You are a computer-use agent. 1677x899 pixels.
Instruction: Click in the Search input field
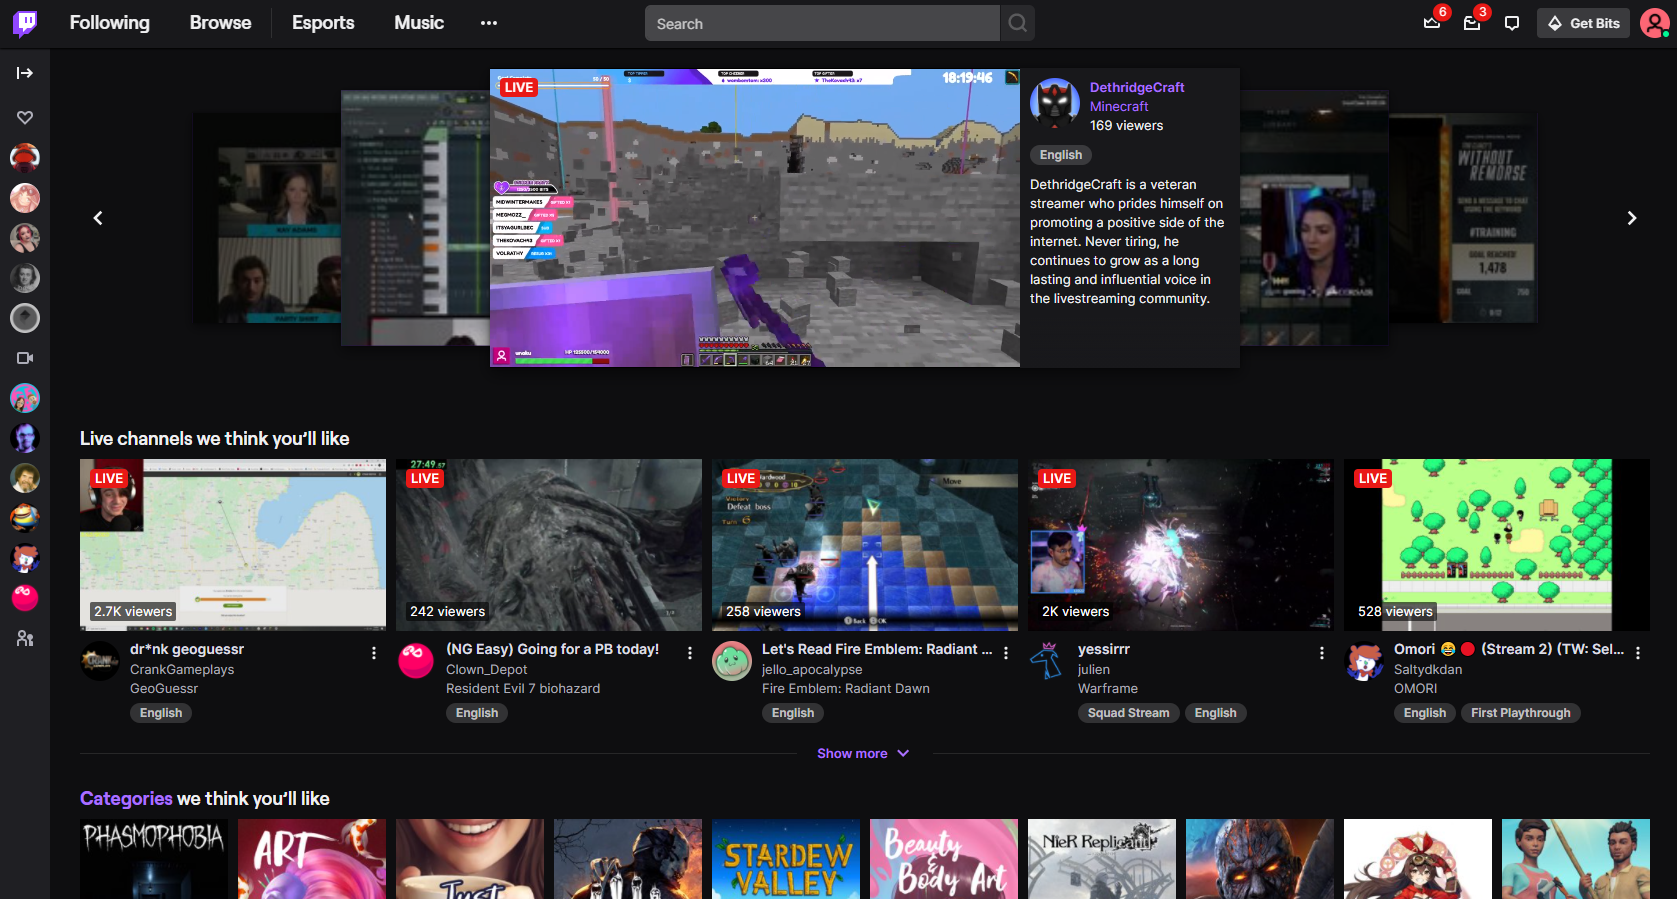[x=822, y=23]
